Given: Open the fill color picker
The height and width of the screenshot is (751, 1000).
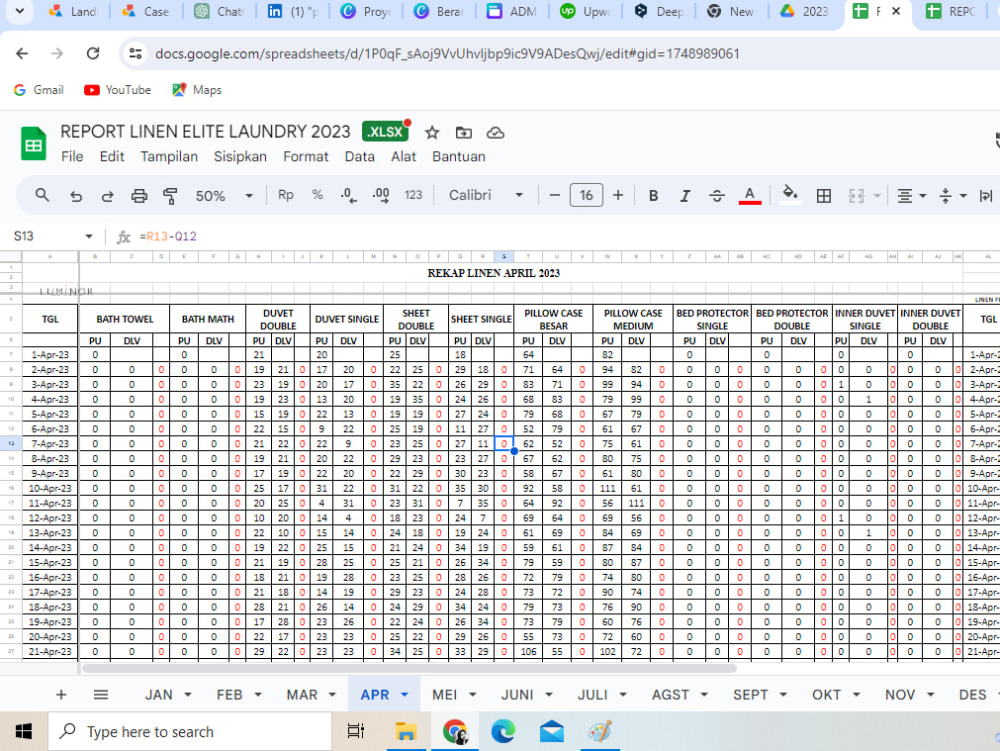Looking at the screenshot, I should click(x=790, y=194).
